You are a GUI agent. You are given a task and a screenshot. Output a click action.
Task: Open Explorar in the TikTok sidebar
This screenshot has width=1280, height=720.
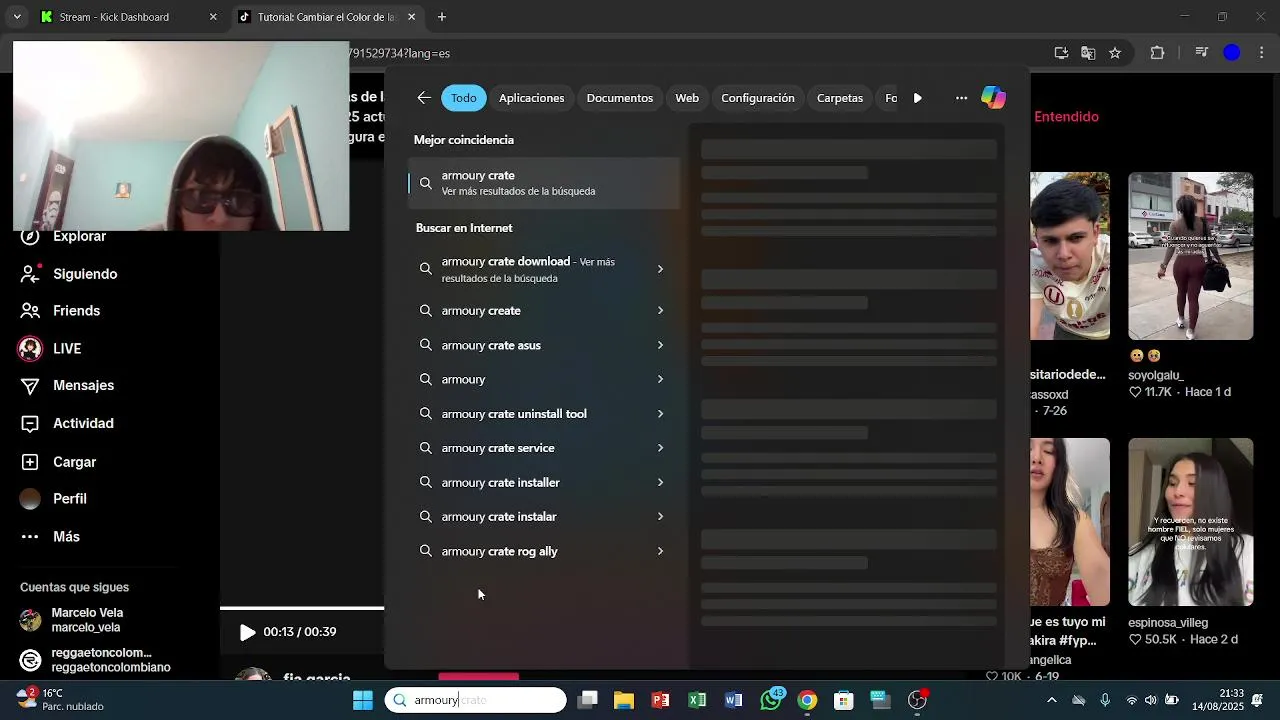[x=79, y=236]
